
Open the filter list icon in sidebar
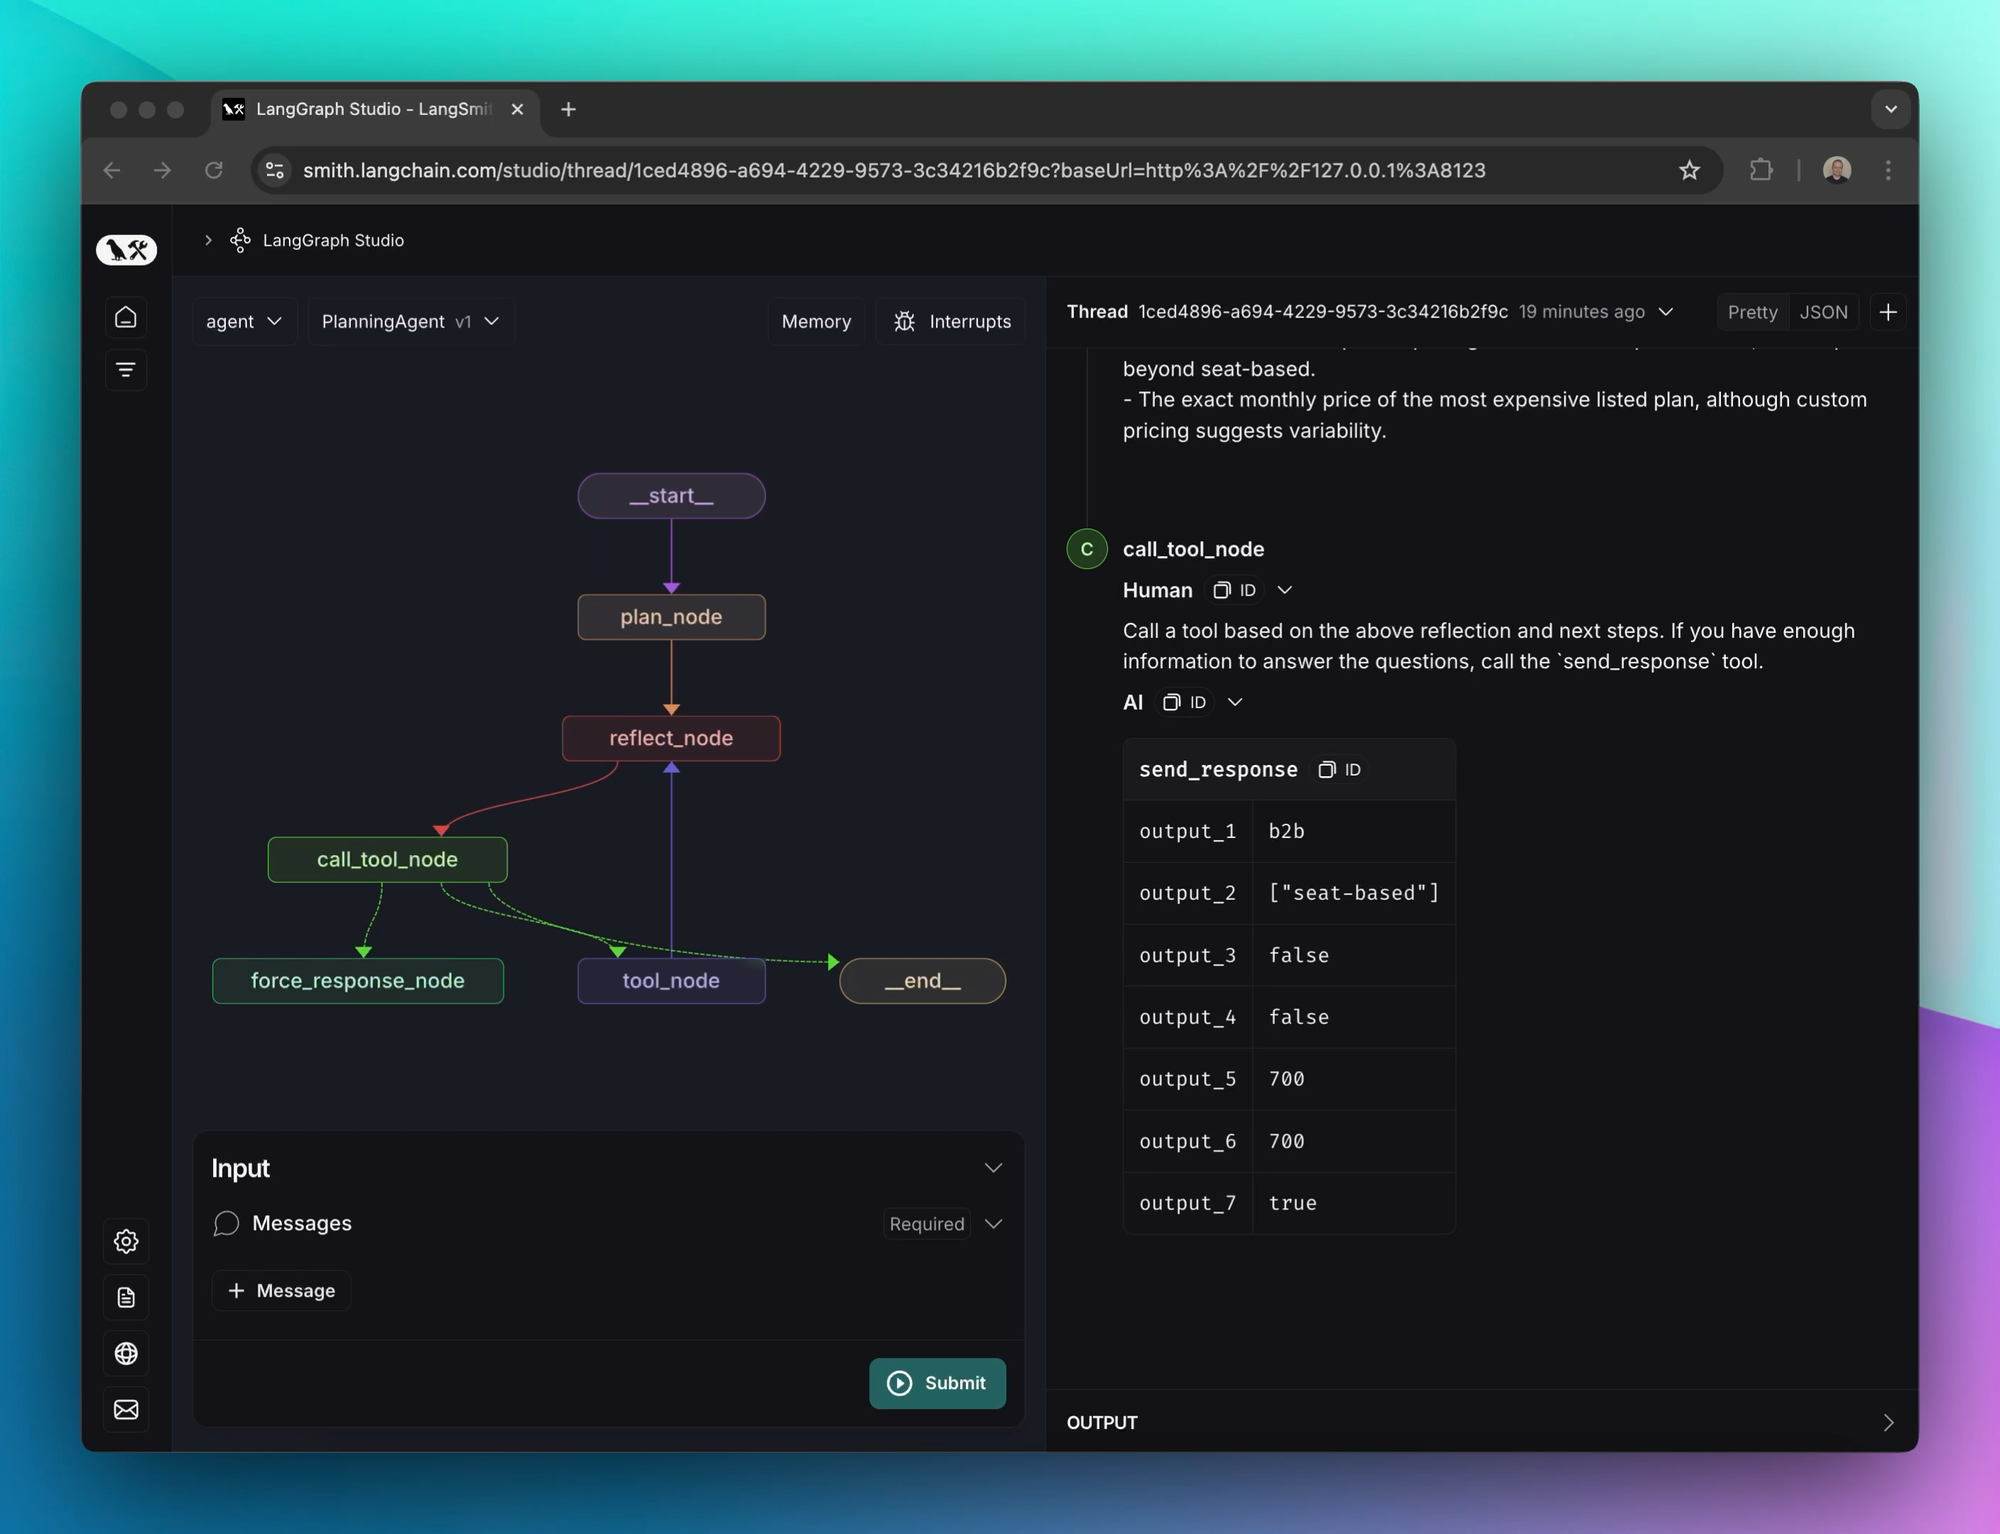point(126,370)
